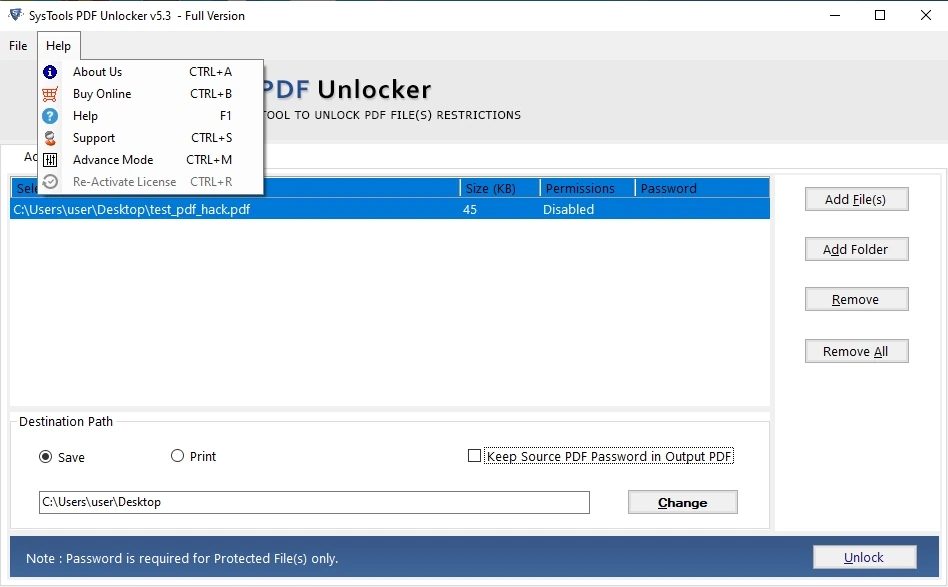Screen dimensions: 948x587
Task: Click the Advance Mode sliders icon
Action: (50, 160)
